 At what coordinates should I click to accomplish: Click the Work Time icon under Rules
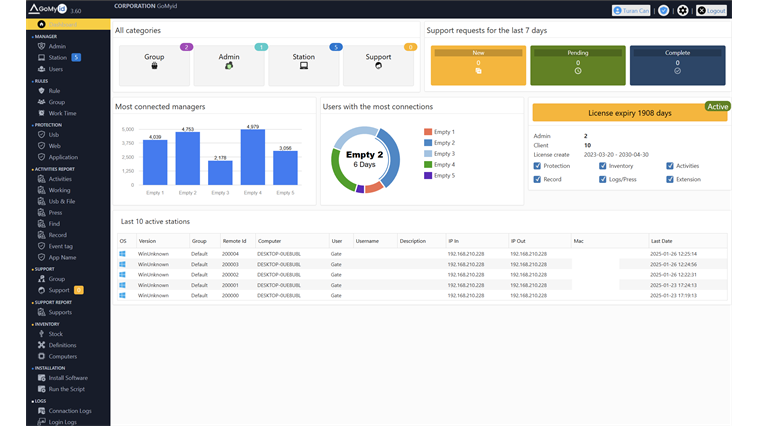click(x=41, y=113)
